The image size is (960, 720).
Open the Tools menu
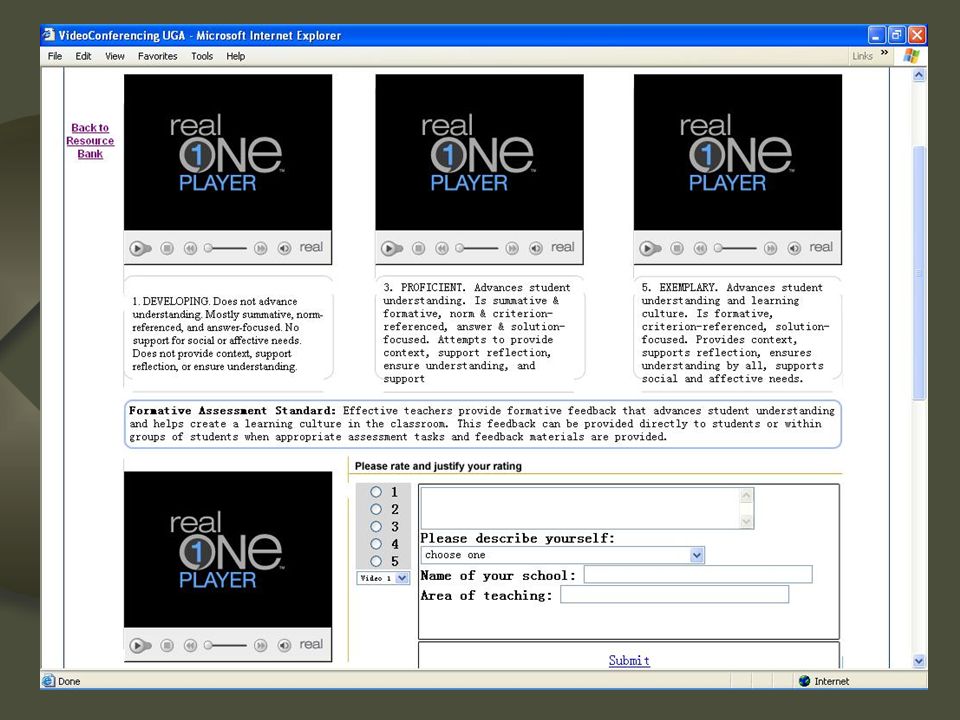202,56
